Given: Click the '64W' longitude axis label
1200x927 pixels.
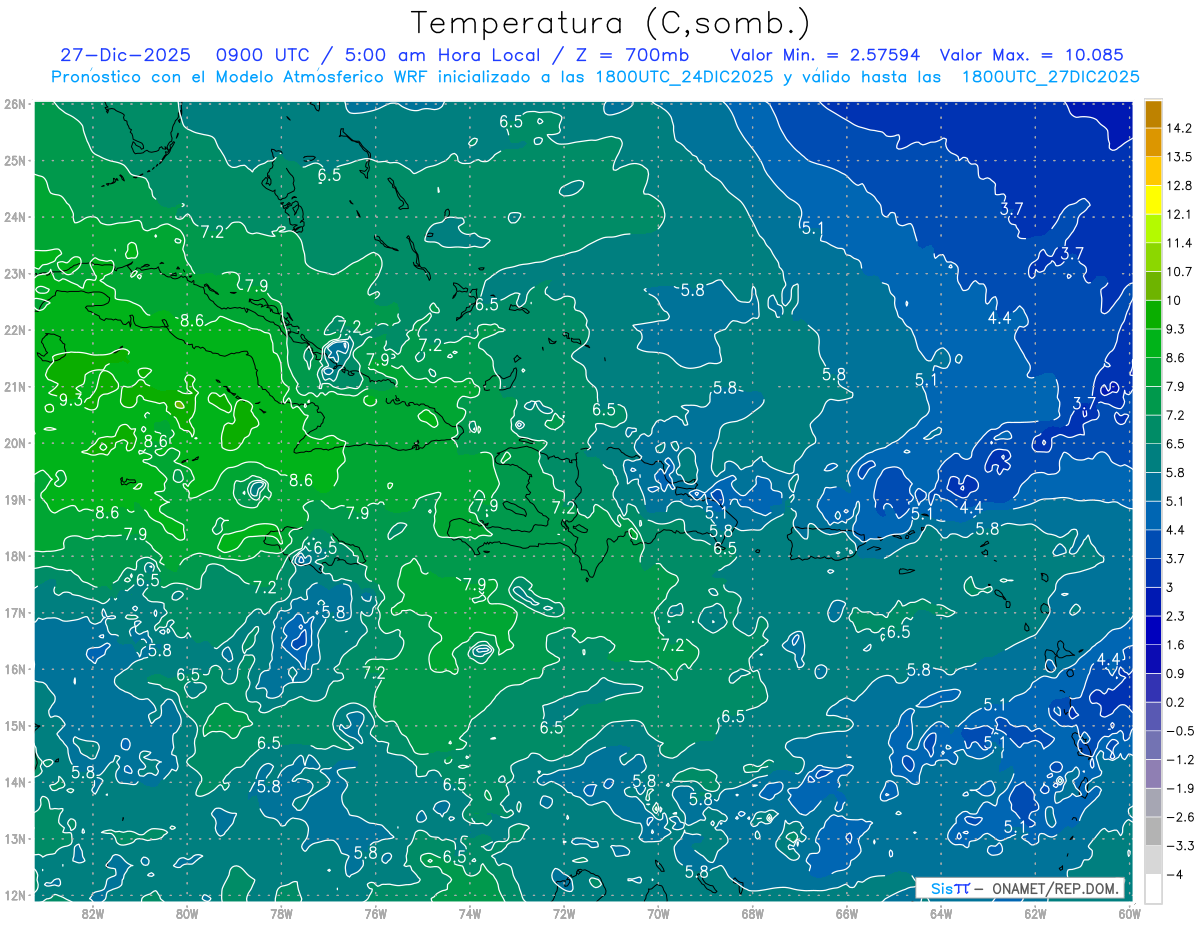Looking at the screenshot, I should [941, 912].
